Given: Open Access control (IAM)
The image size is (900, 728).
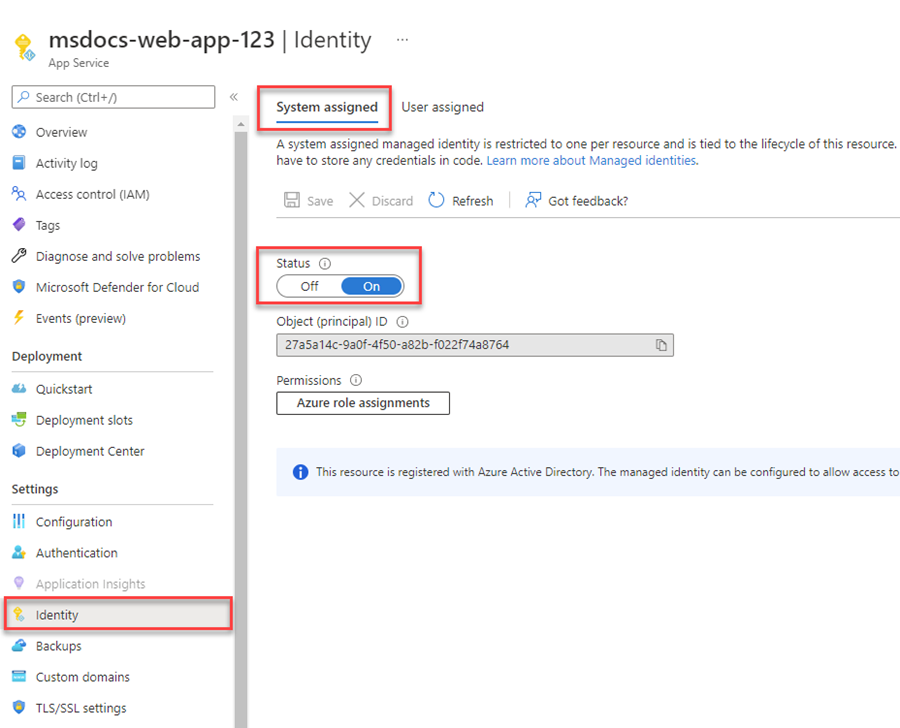Looking at the screenshot, I should coord(91,194).
